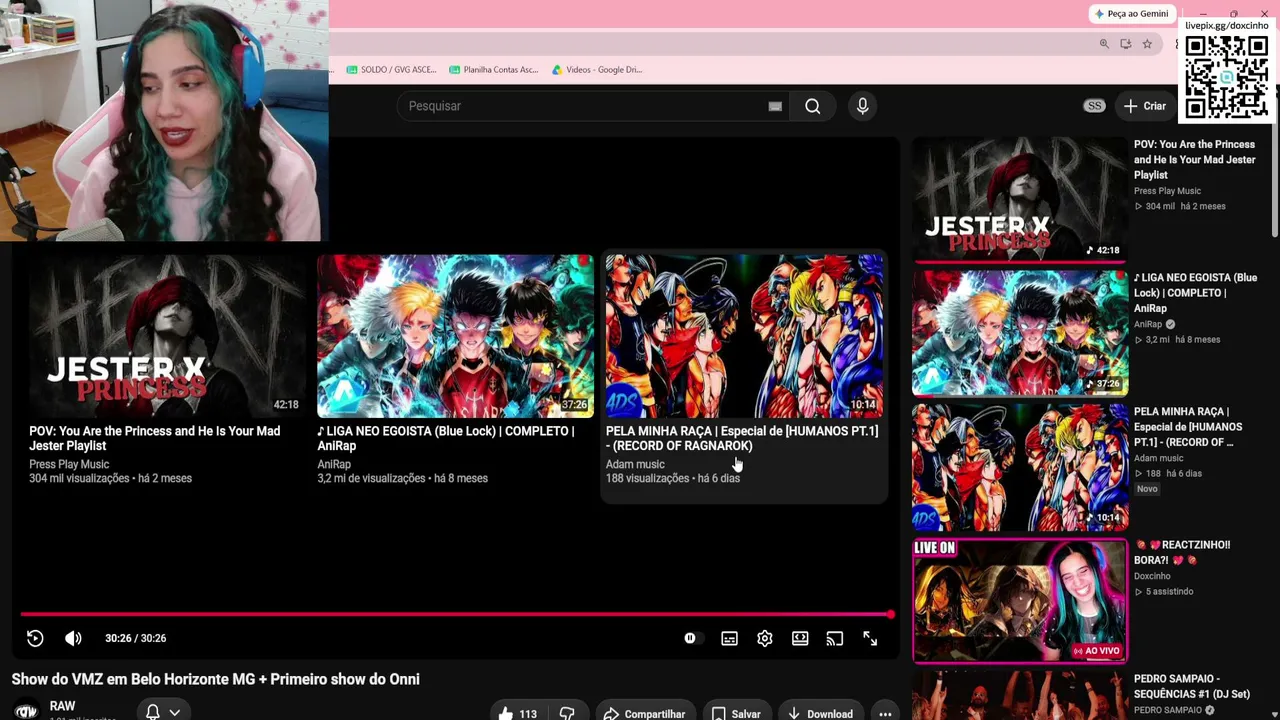Click sidebar title 'POV: You Are the Princess'
The width and height of the screenshot is (1280, 720).
[x=1194, y=159]
